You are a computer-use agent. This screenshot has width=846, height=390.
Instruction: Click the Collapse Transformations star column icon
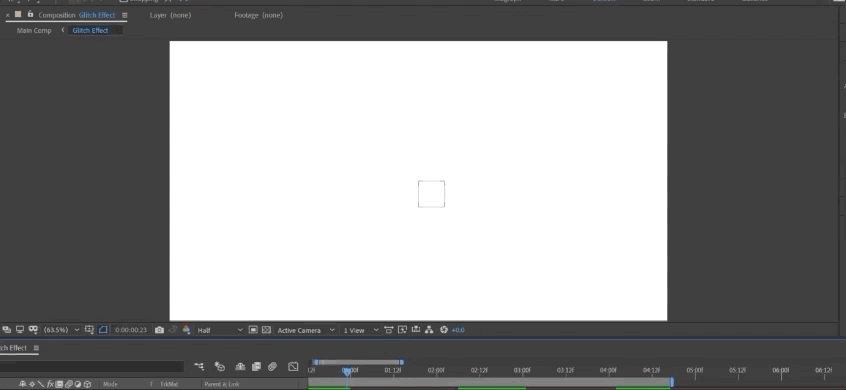[32, 385]
